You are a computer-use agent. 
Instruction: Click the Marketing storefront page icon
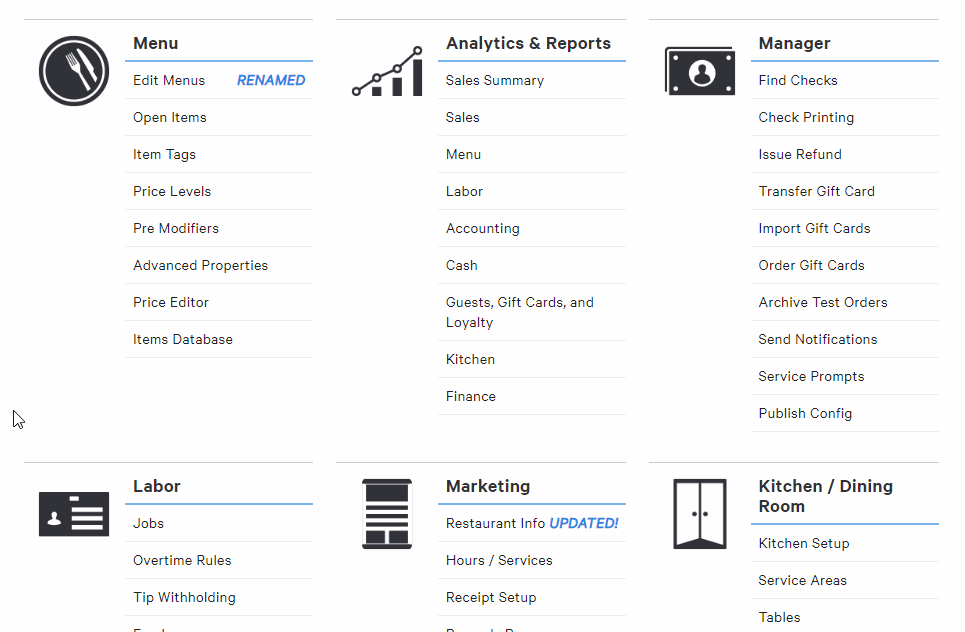pos(386,514)
